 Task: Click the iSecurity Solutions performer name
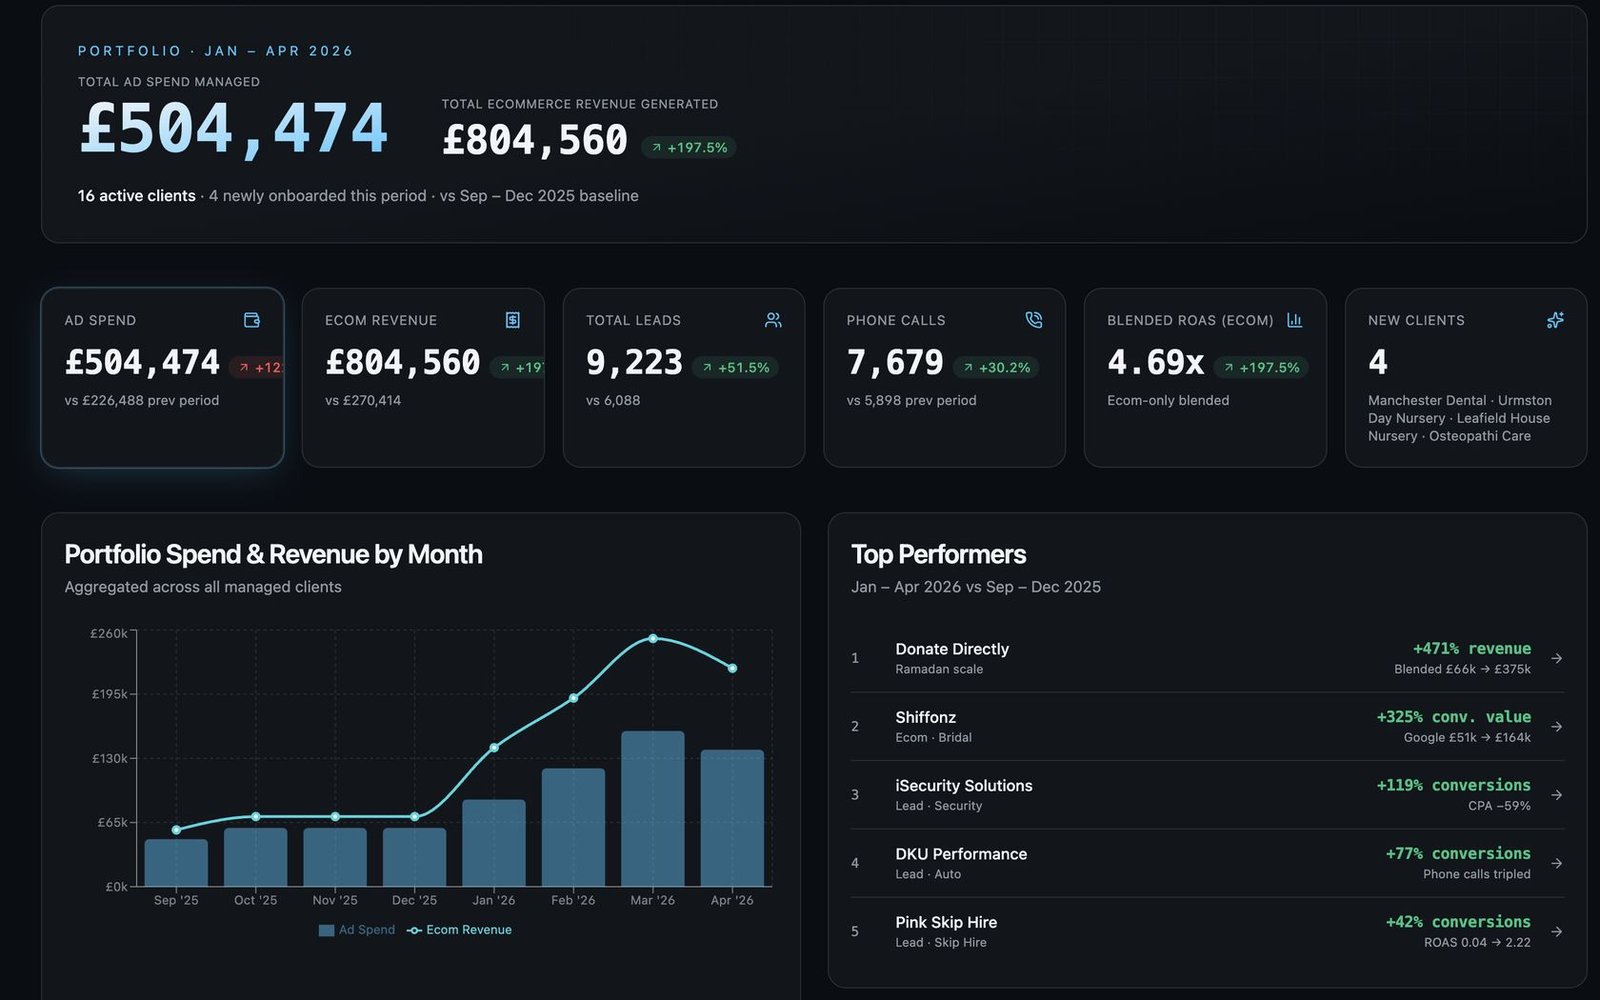pos(964,786)
